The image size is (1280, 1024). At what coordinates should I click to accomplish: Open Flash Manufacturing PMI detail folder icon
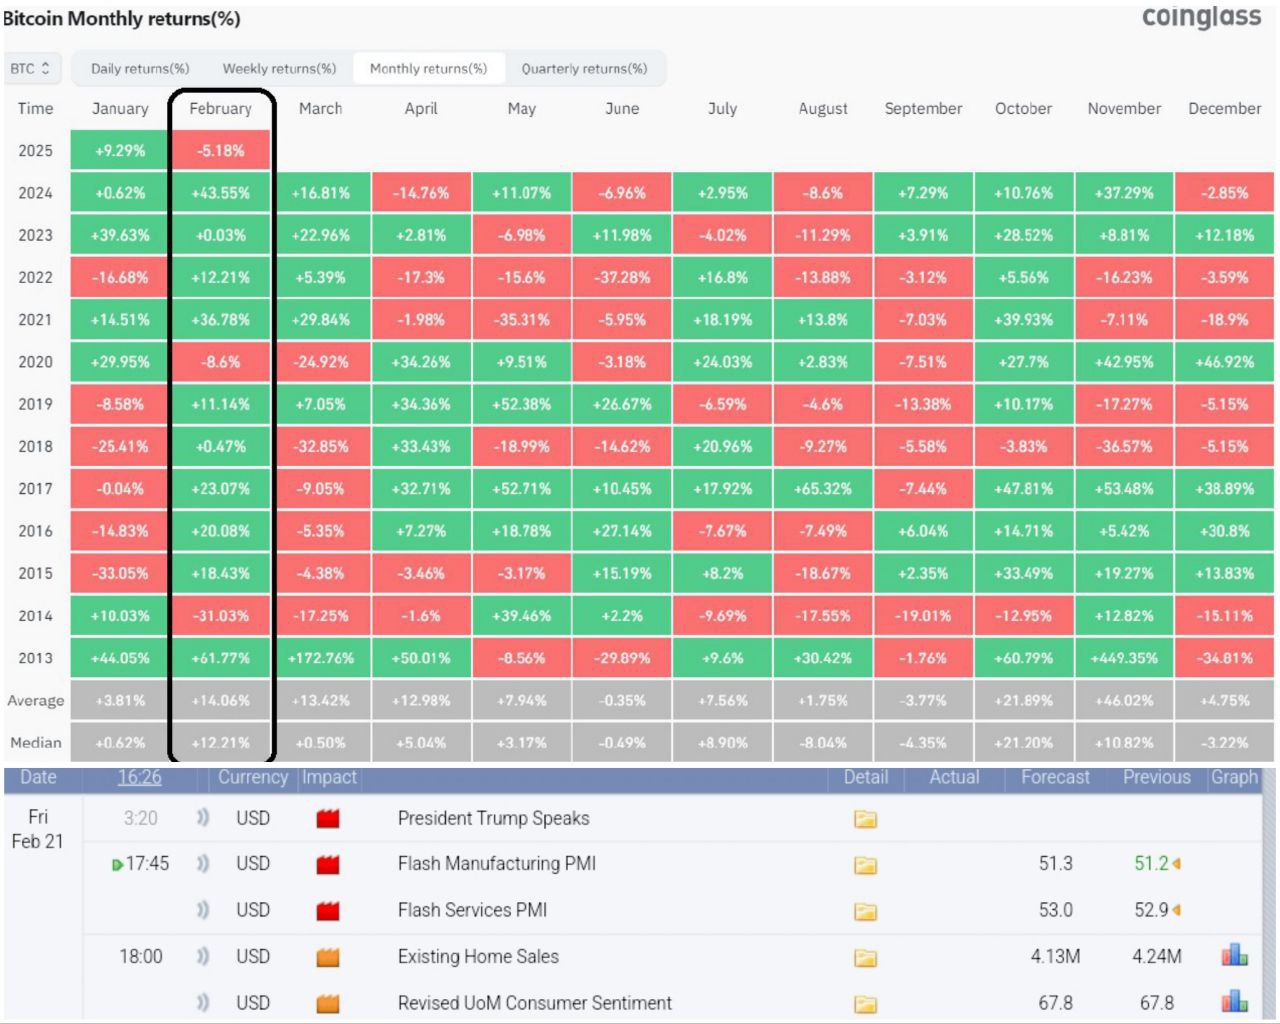pos(865,865)
